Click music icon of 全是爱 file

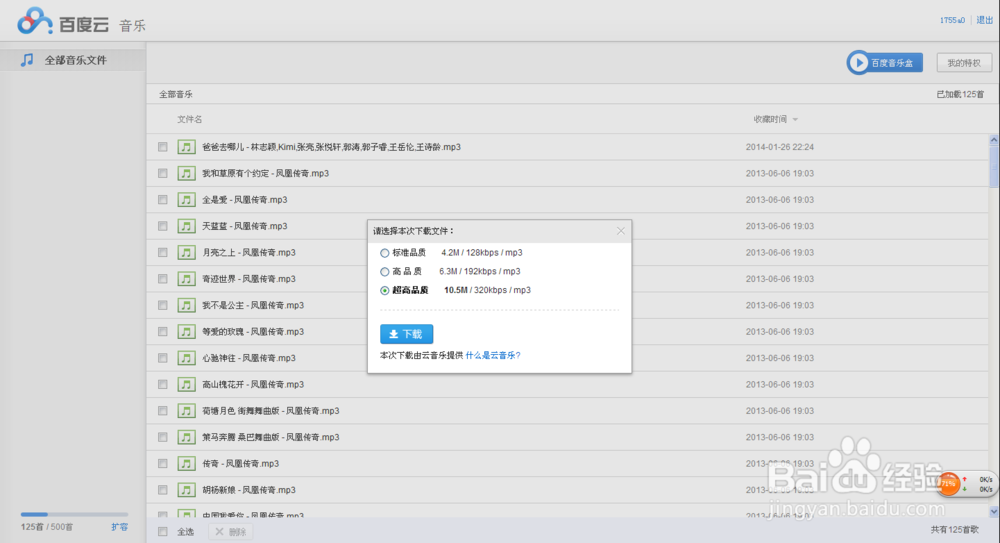(186, 200)
